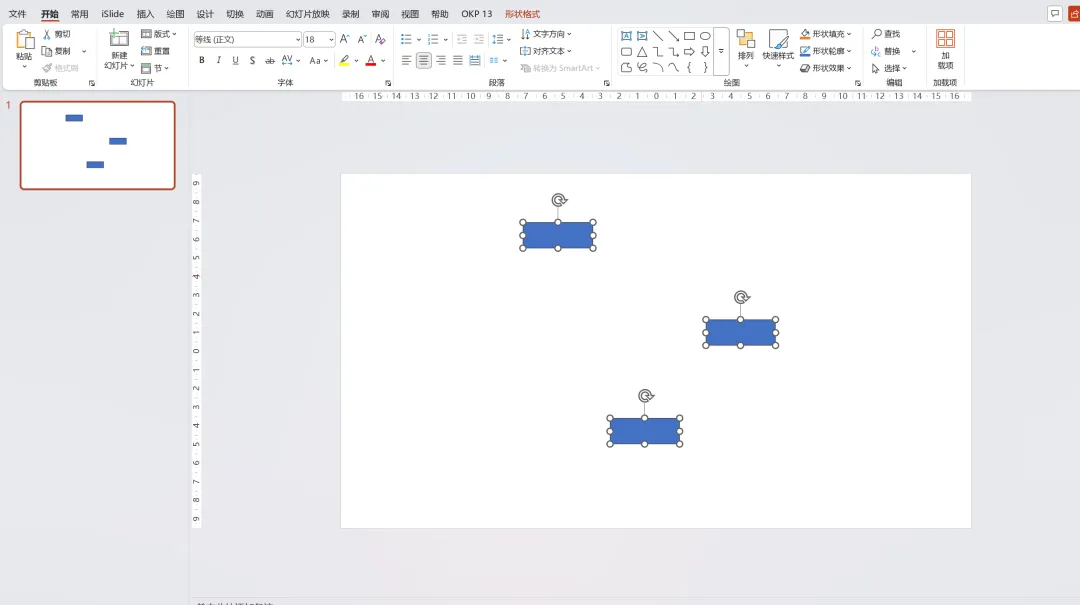Increase the font size
Image resolution: width=1080 pixels, height=605 pixels.
[344, 39]
